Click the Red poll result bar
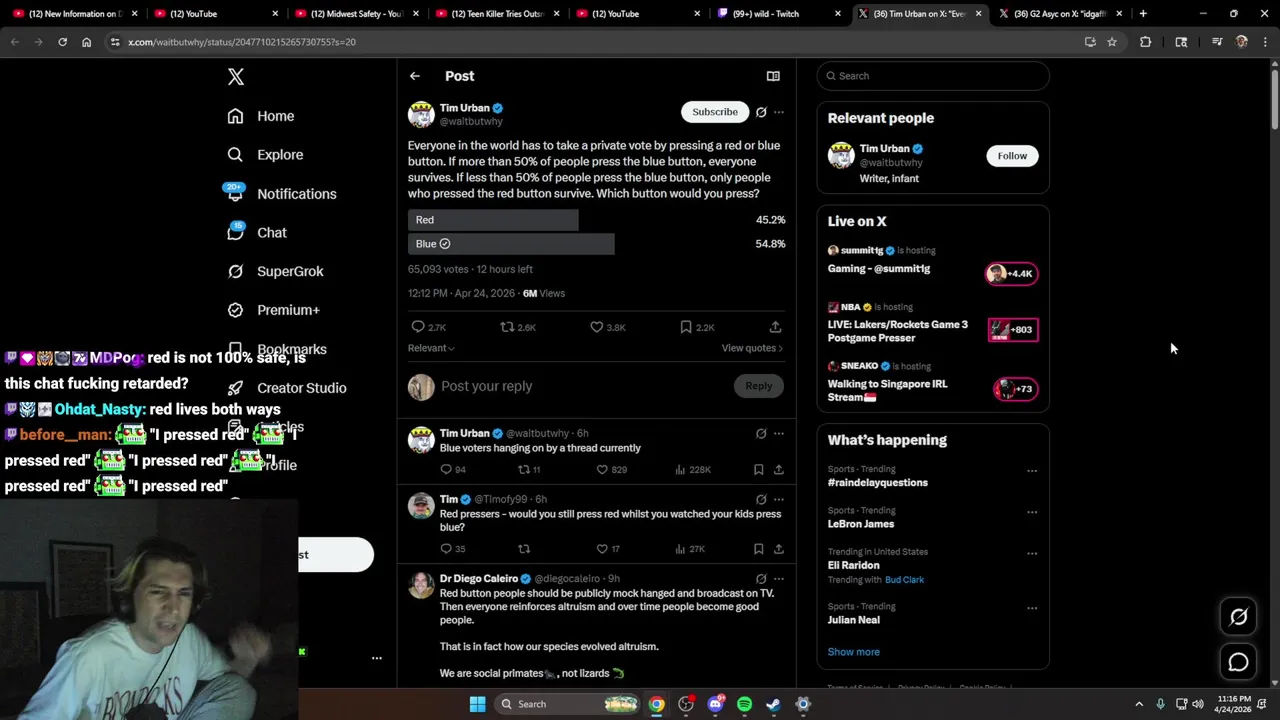 click(x=493, y=220)
